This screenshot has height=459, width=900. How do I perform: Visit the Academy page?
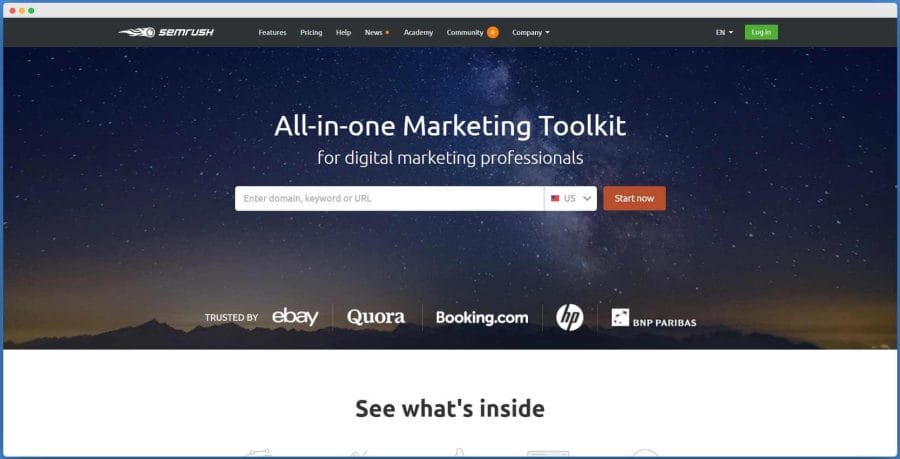(x=418, y=33)
